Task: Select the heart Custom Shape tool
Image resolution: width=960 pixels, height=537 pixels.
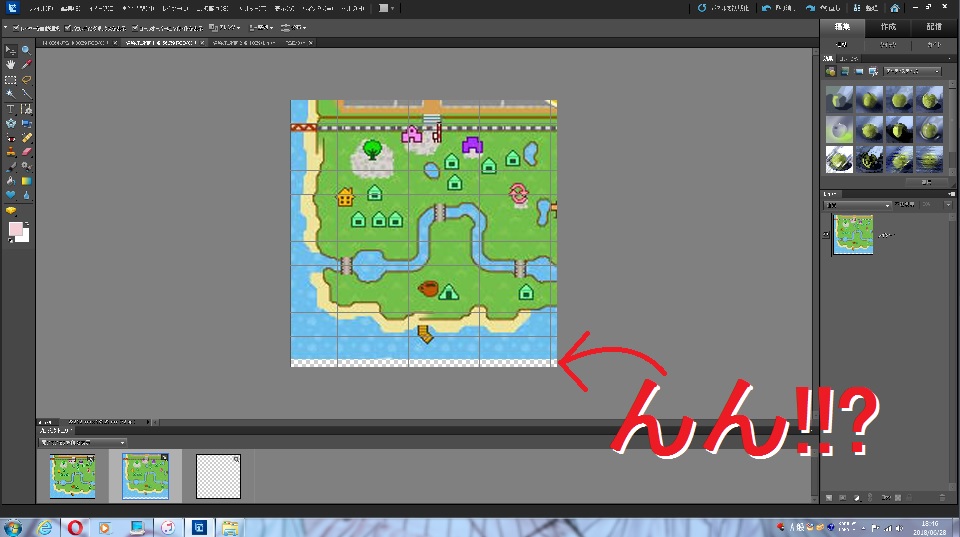Action: tap(10, 195)
